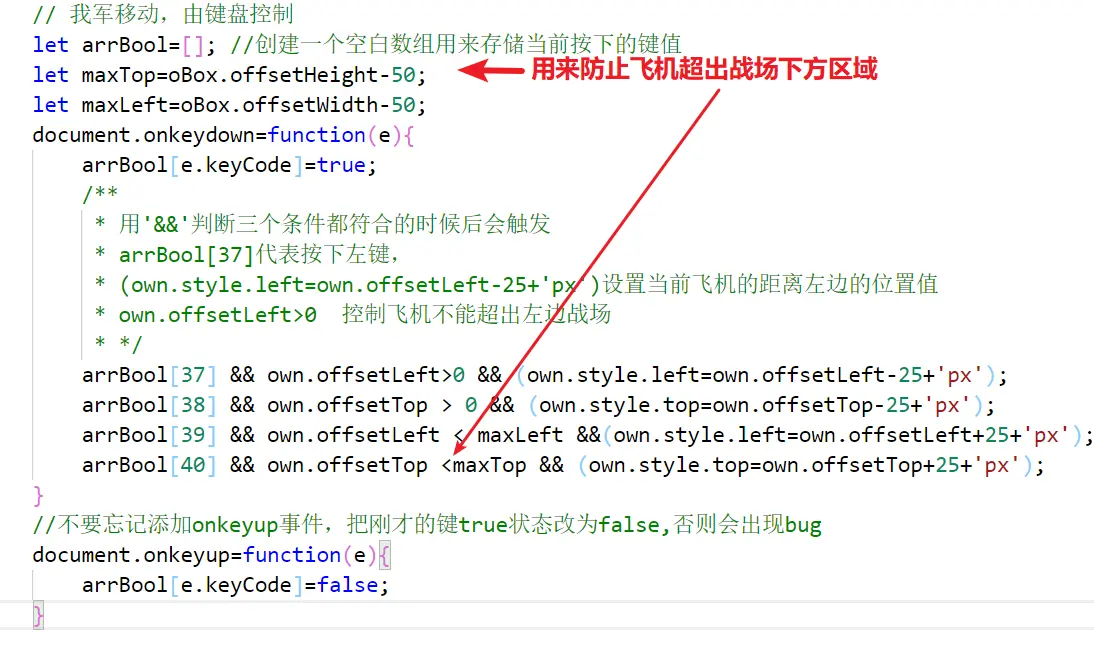Click the comment '// 我军移动，由键盘控制'
Image resolution: width=1094 pixels, height=657 pixels.
point(163,14)
